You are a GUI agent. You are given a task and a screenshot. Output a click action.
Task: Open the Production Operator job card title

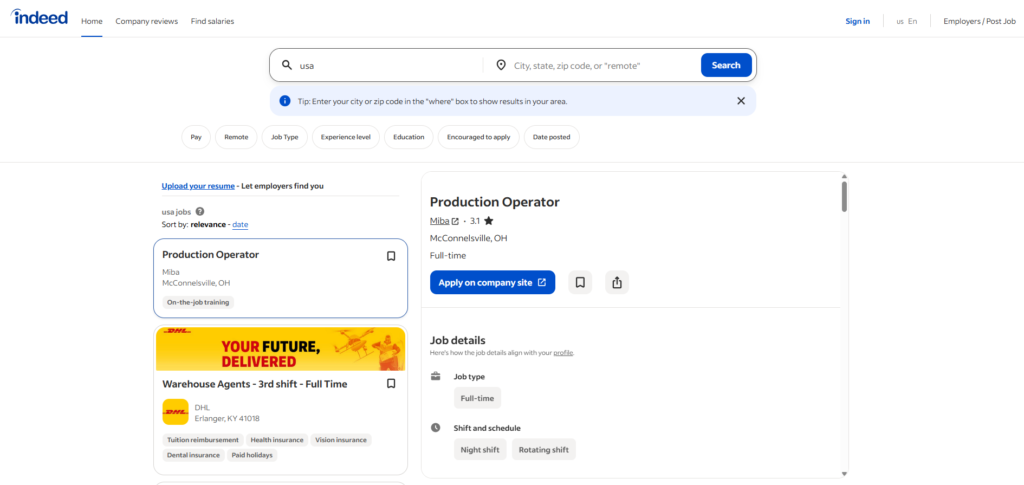pos(210,255)
